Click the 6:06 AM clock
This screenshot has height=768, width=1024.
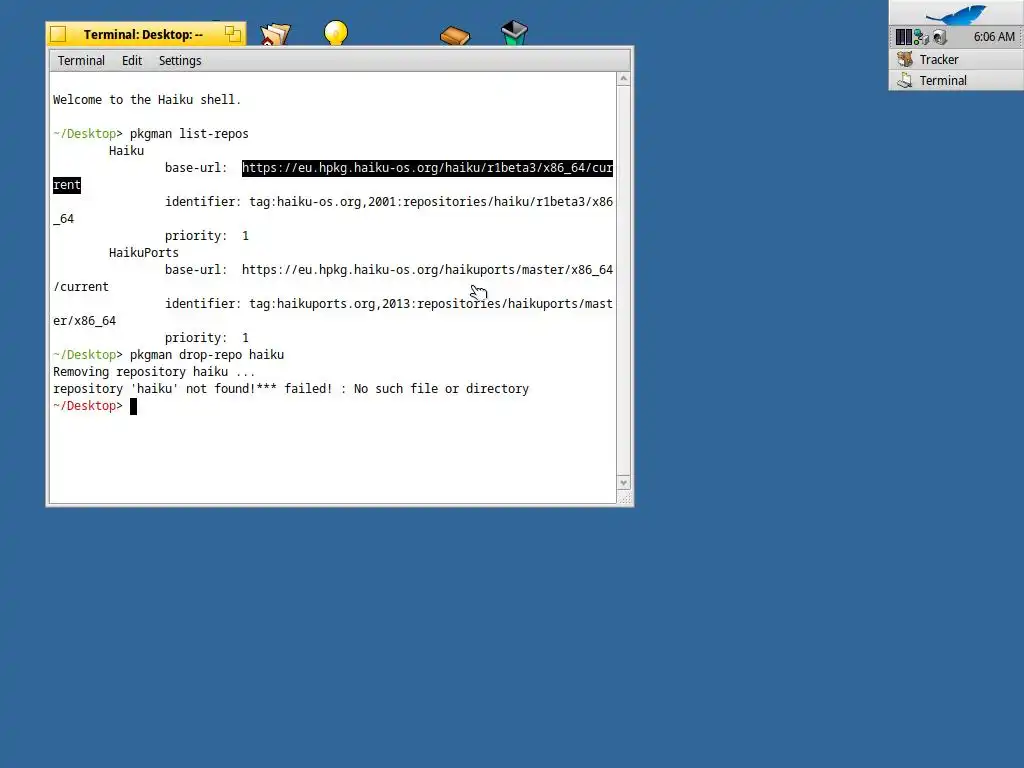994,37
